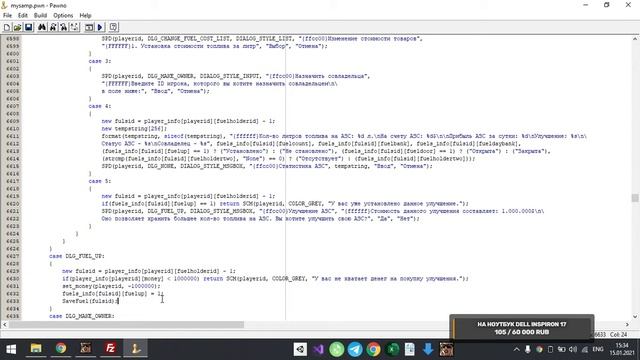Click the 'case DLG_MAKE_OWNER:' code line
This screenshot has height=360, width=640.
[82, 316]
